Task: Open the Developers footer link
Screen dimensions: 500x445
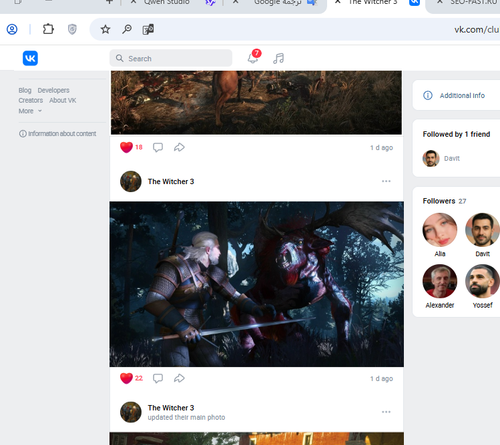Action: click(53, 90)
